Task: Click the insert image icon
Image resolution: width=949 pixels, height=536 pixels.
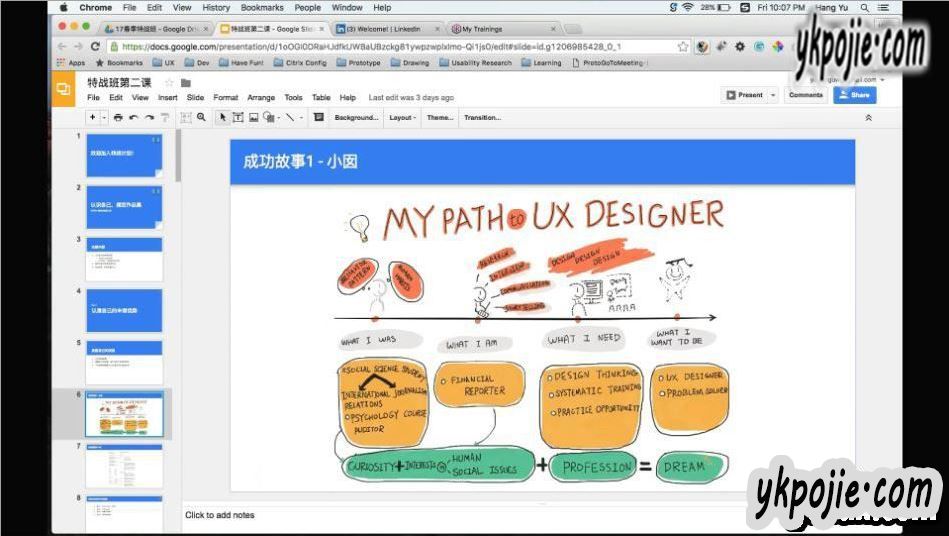Action: (254, 117)
